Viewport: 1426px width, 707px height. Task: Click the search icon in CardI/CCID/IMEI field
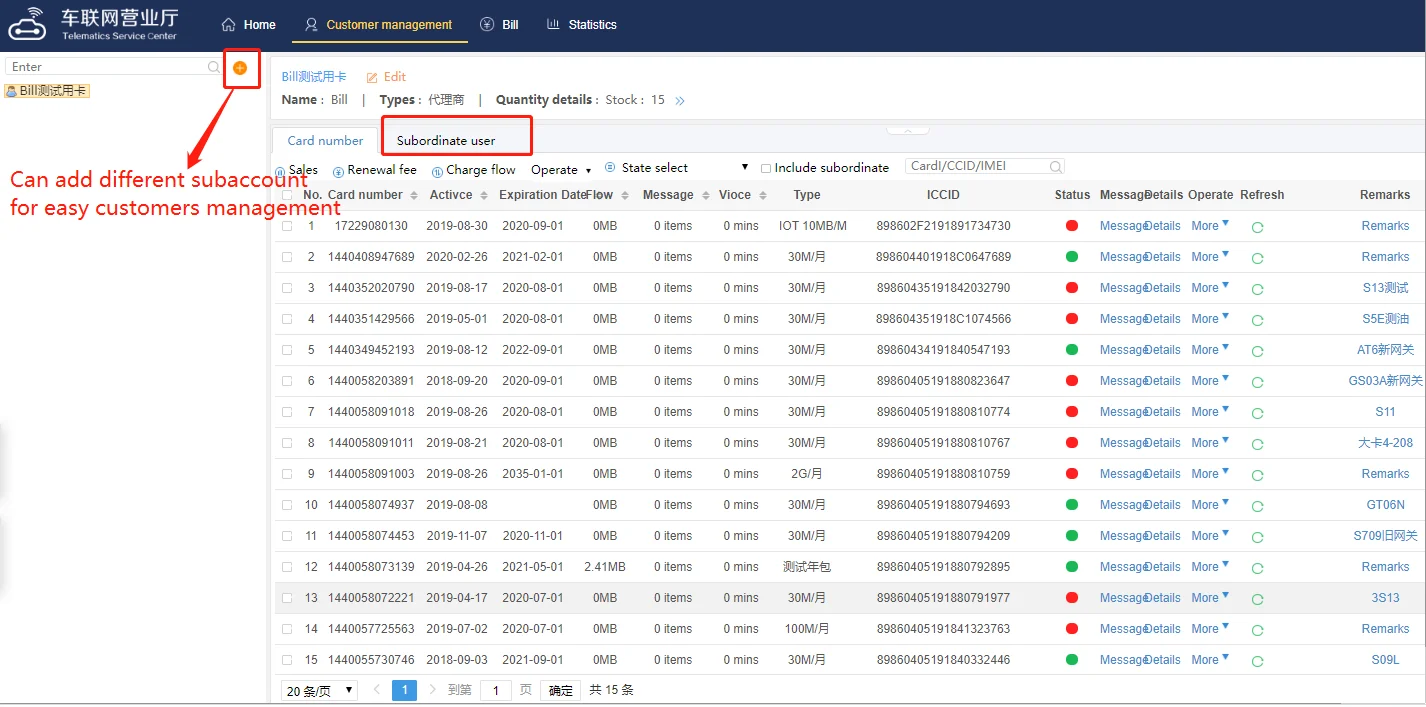coord(1055,167)
